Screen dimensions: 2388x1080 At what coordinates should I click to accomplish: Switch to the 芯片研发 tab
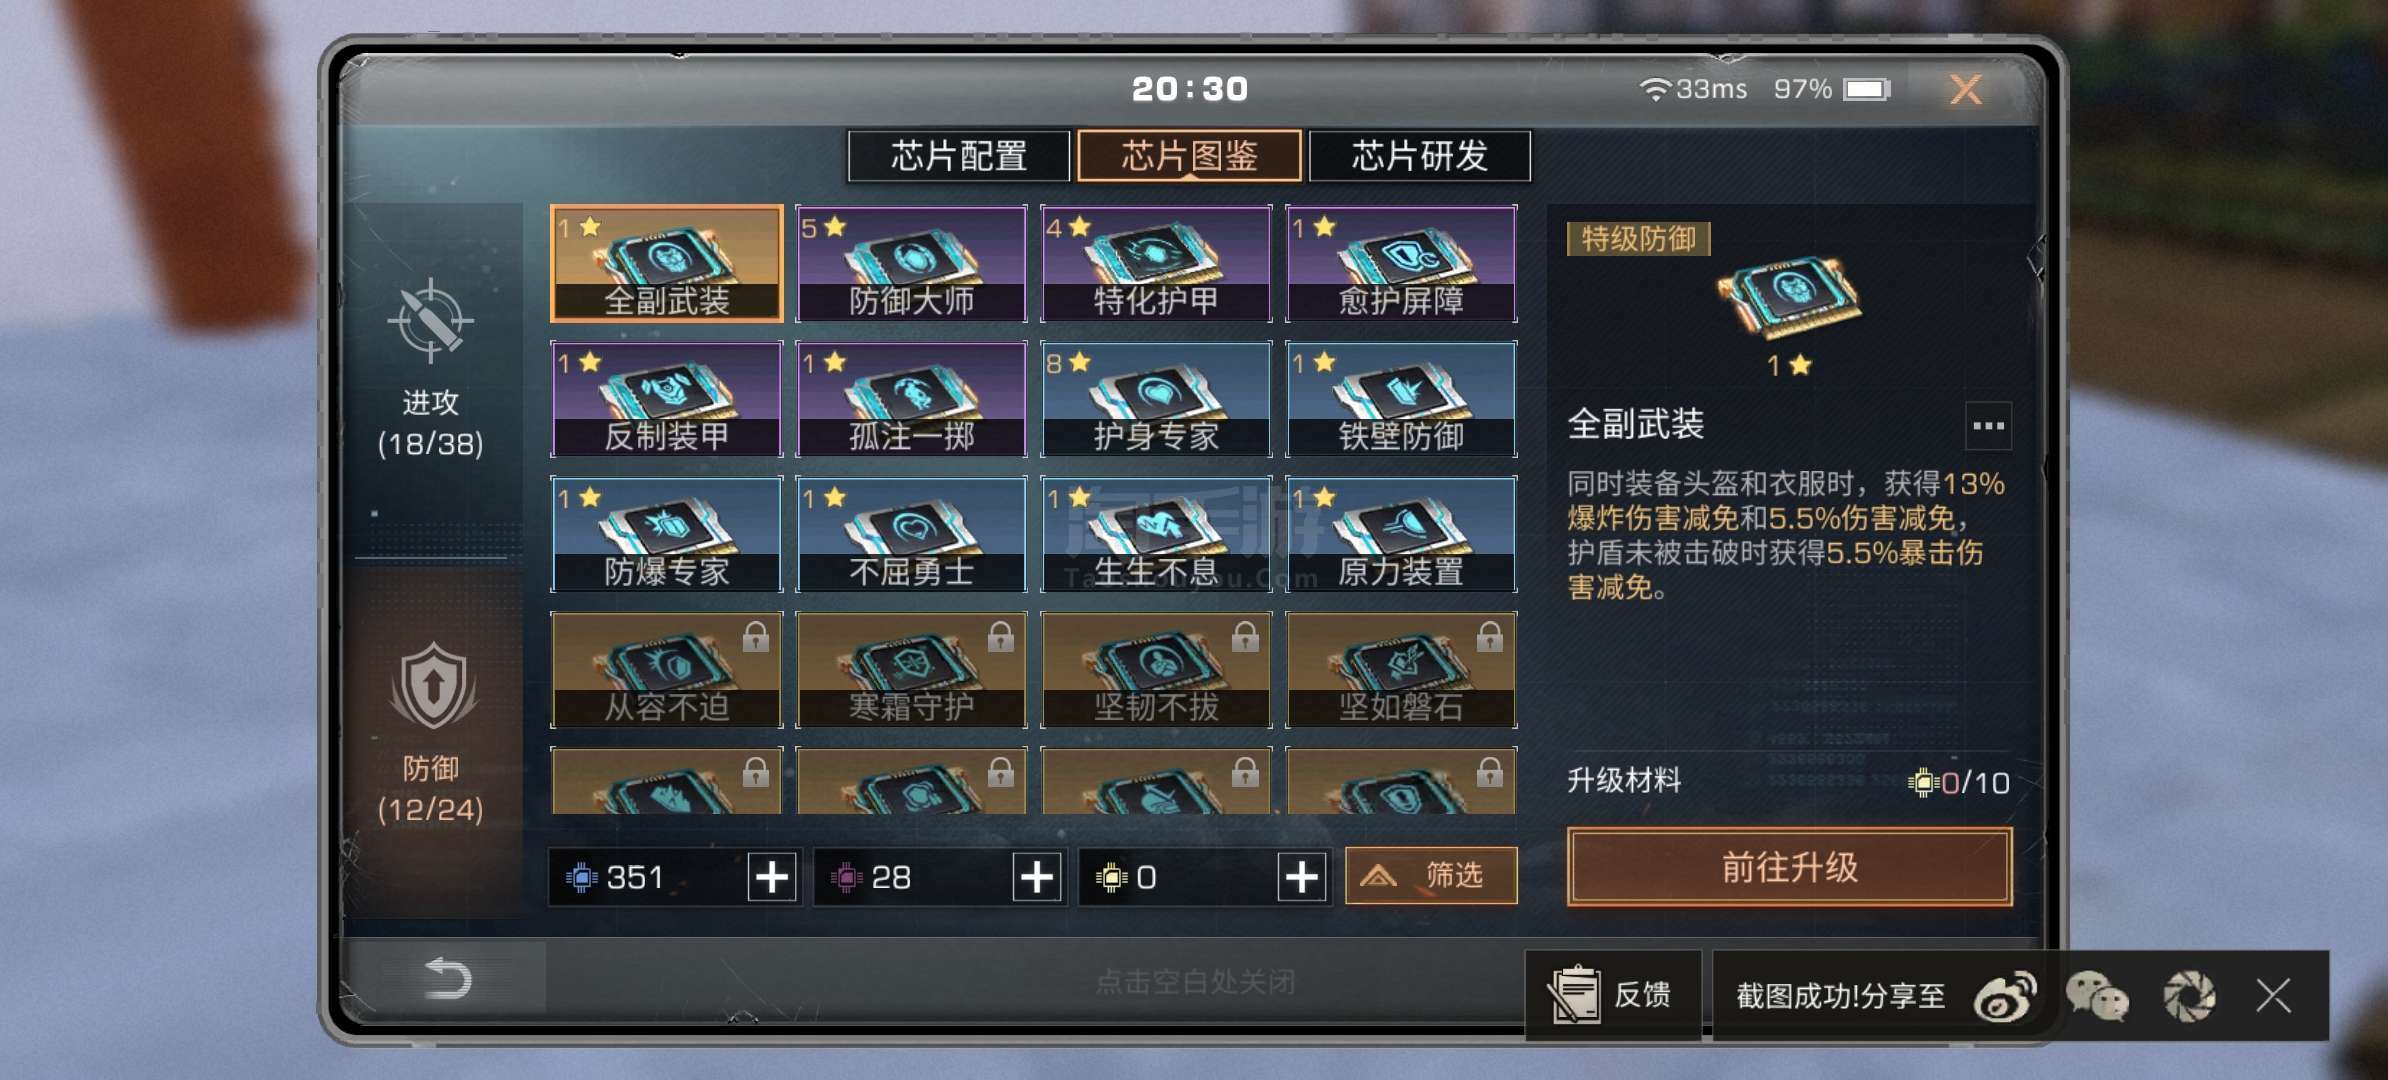(1420, 156)
